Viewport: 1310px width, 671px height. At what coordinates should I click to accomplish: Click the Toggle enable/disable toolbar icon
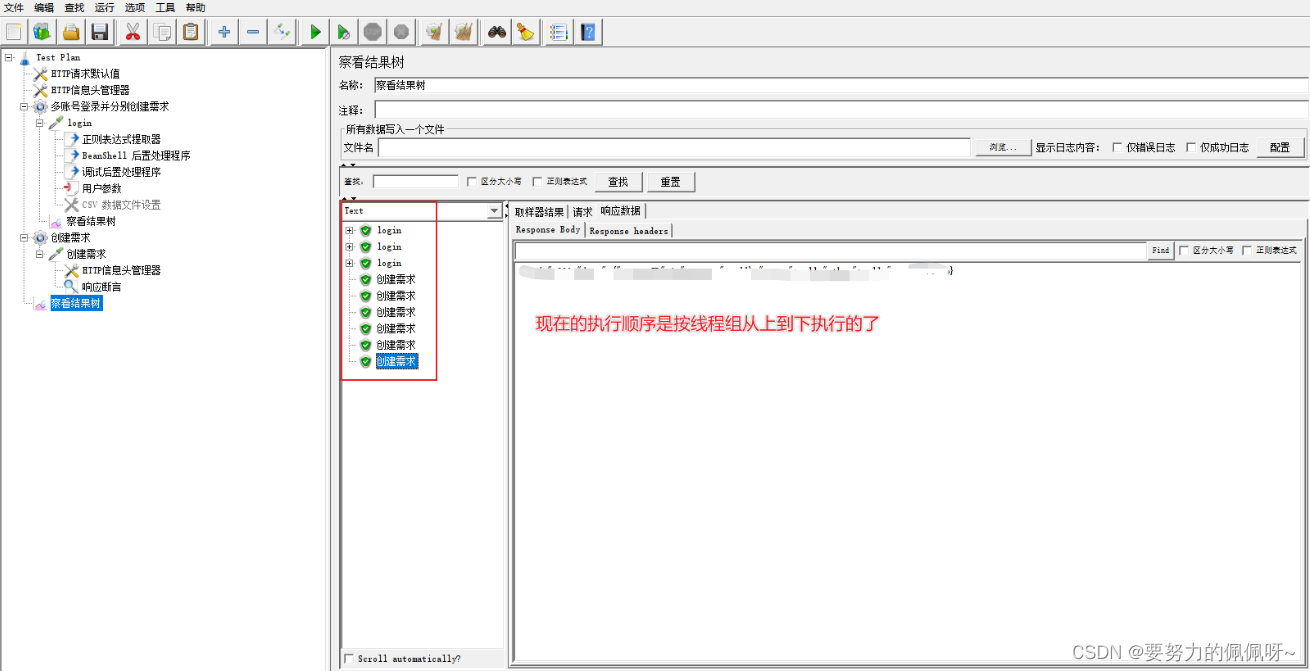point(282,32)
